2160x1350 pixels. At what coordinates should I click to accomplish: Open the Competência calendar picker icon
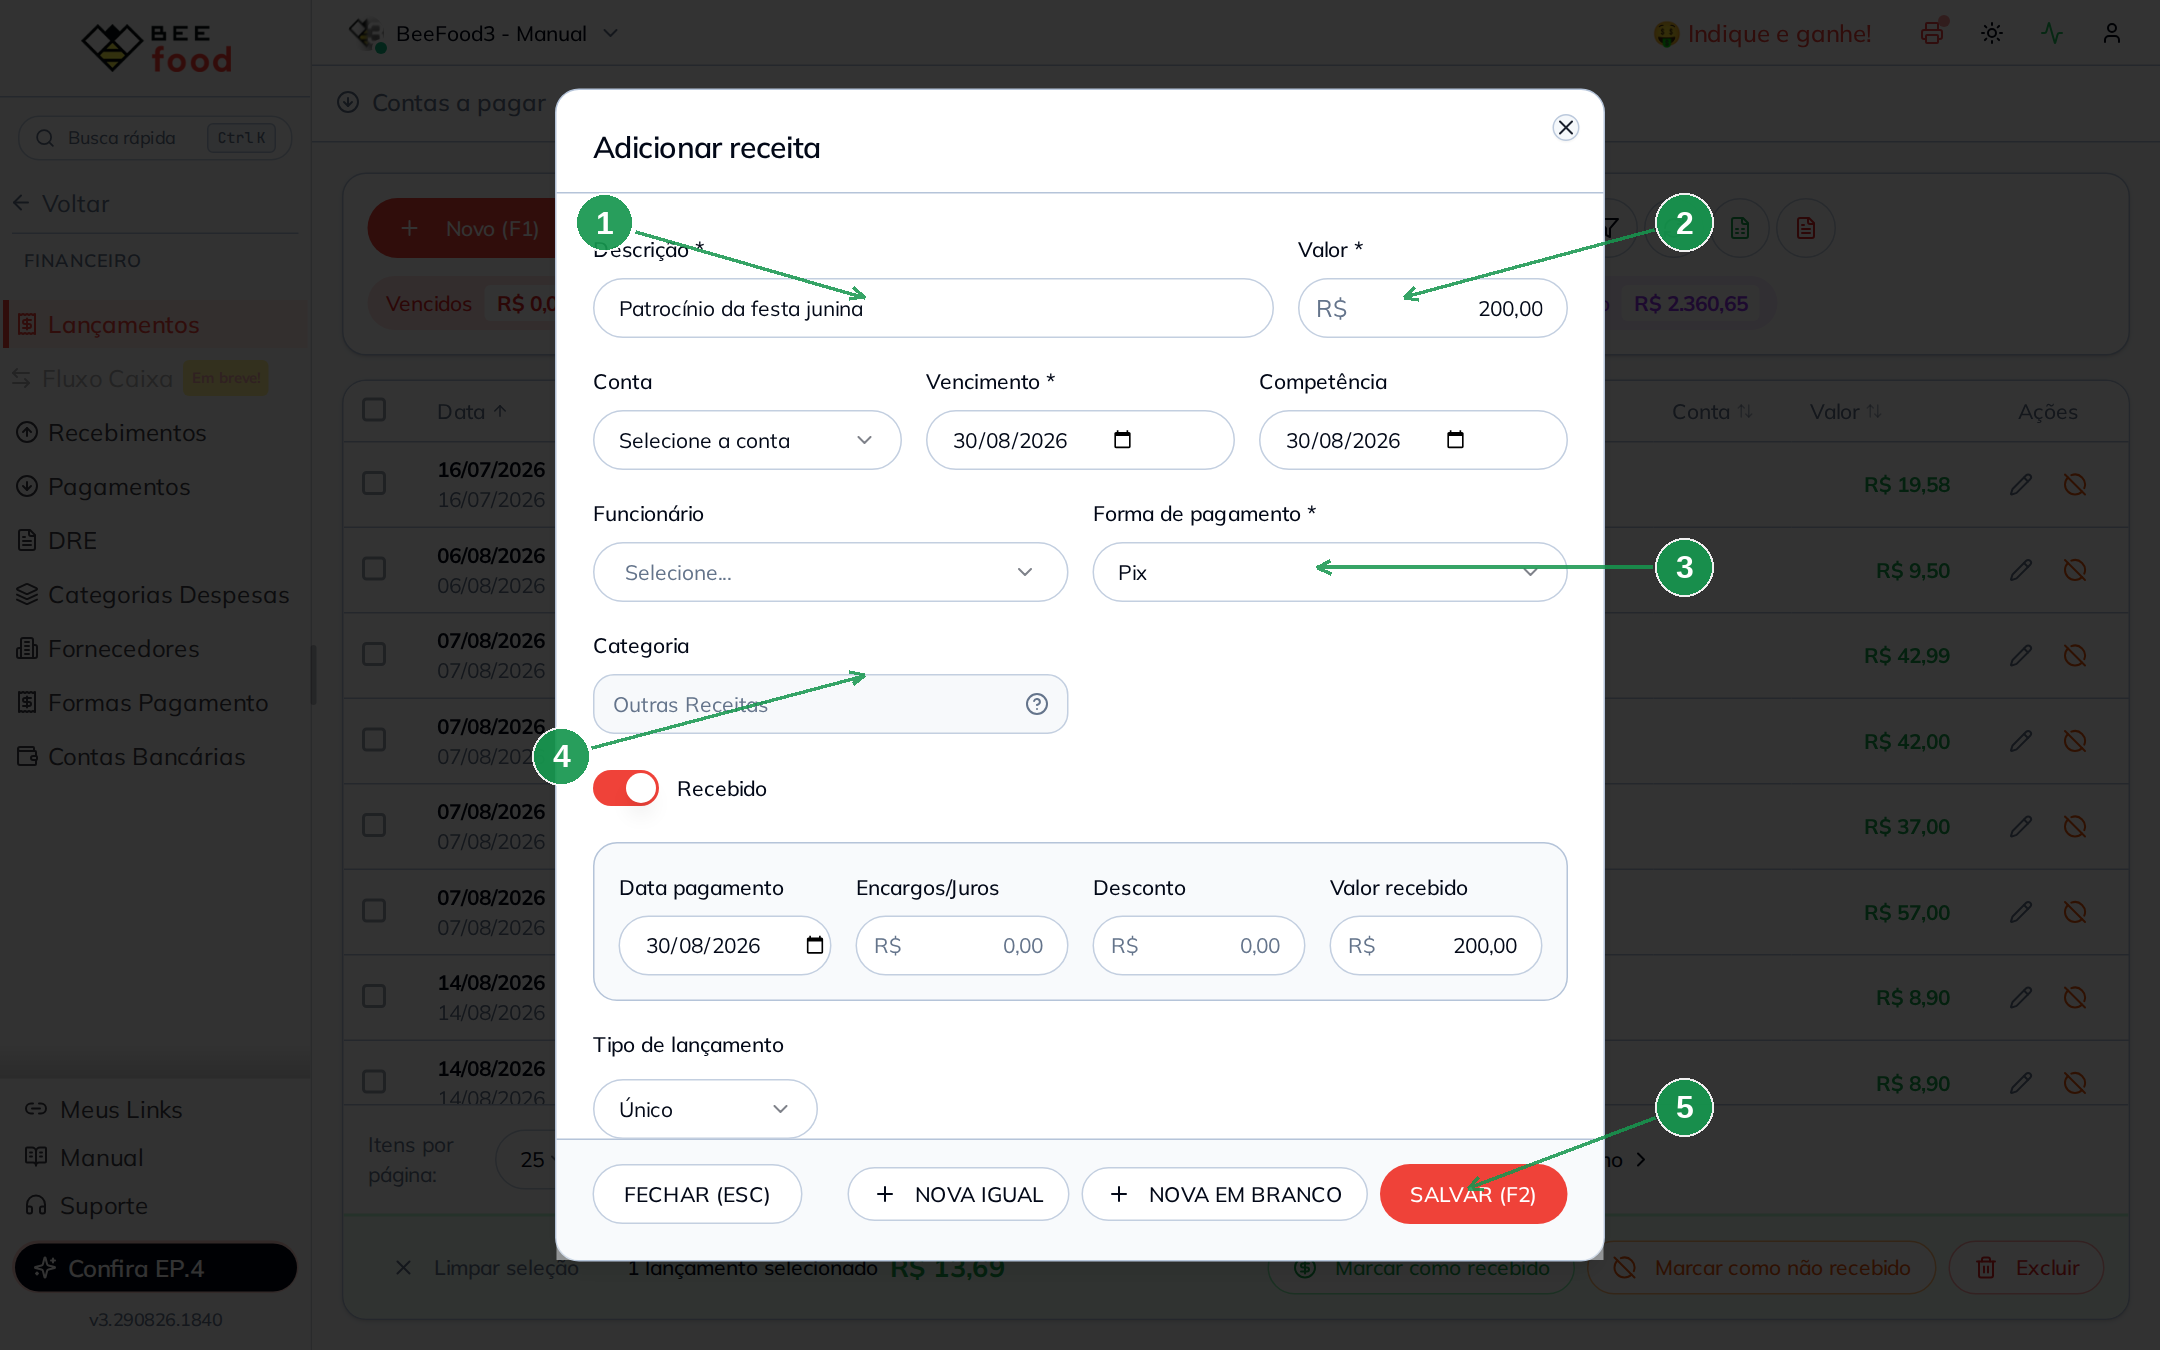(1455, 440)
